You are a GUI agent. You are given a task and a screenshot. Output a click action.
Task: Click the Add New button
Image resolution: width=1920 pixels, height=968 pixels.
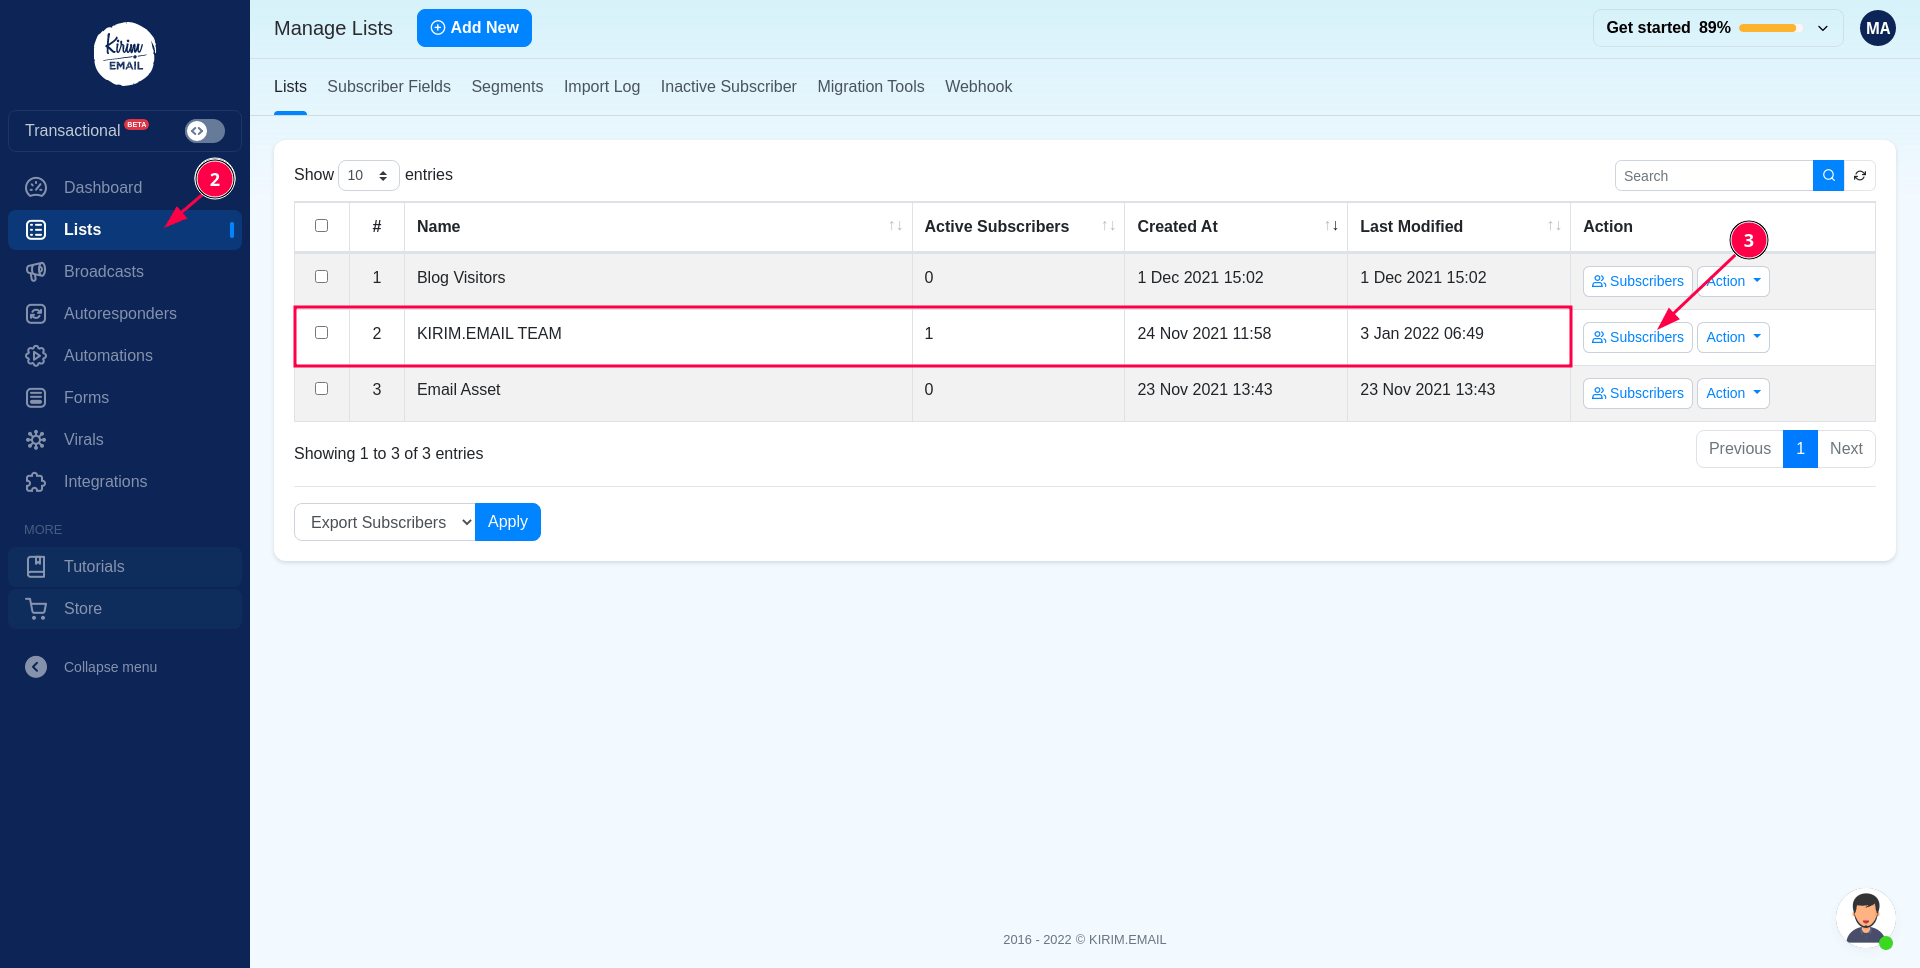474,28
